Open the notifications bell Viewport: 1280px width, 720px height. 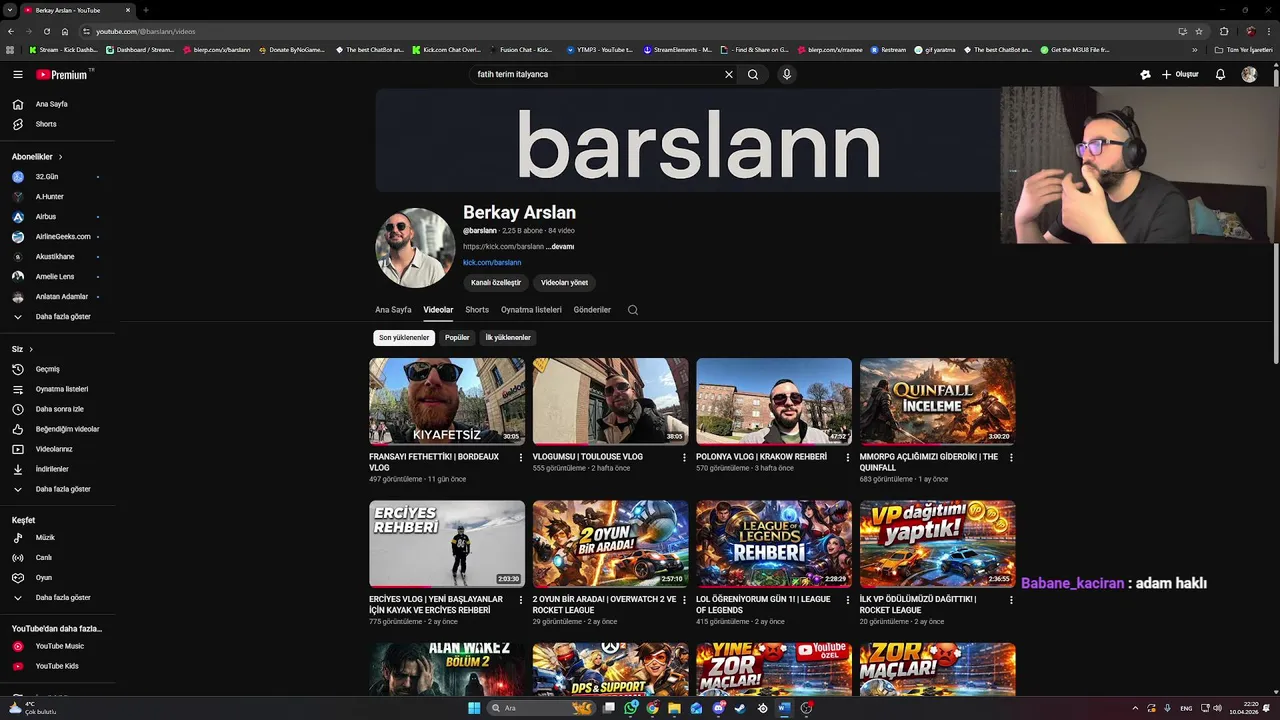pyautogui.click(x=1220, y=74)
